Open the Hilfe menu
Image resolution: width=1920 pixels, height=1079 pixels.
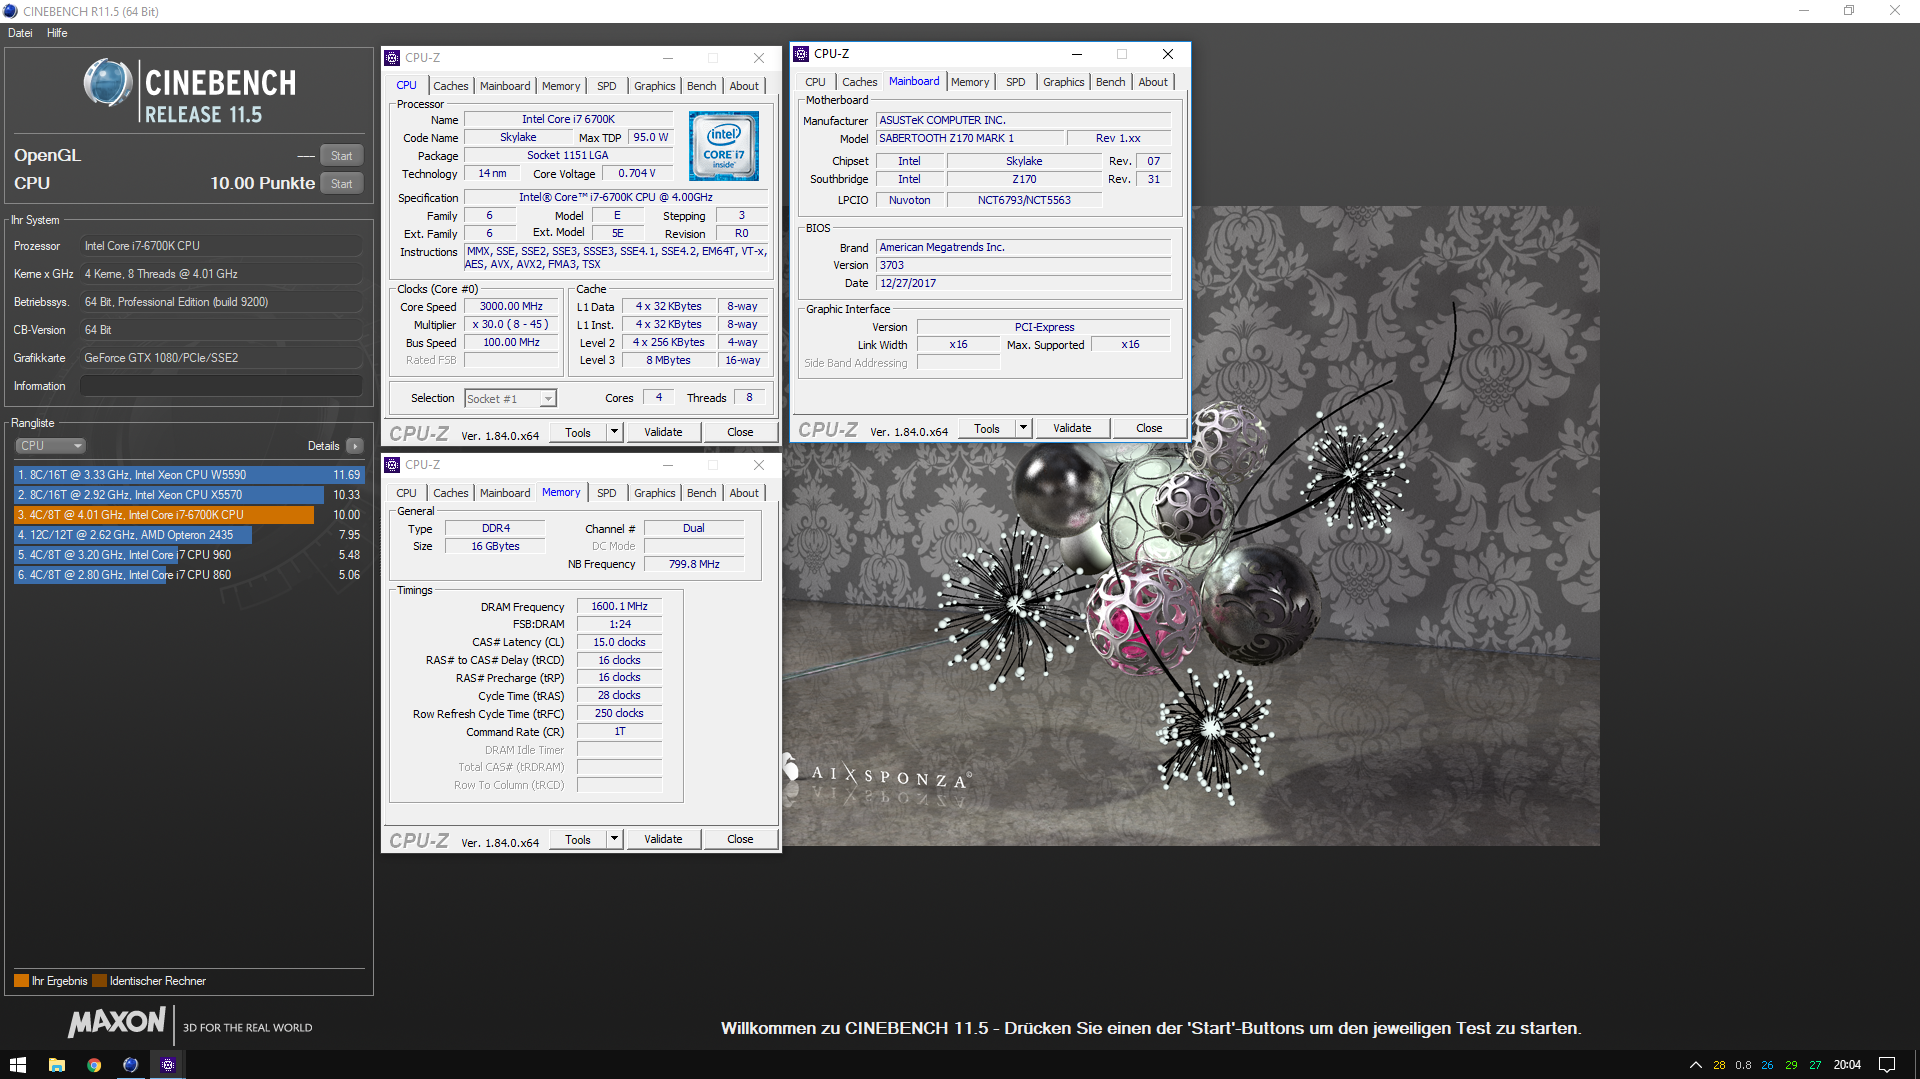click(x=57, y=33)
